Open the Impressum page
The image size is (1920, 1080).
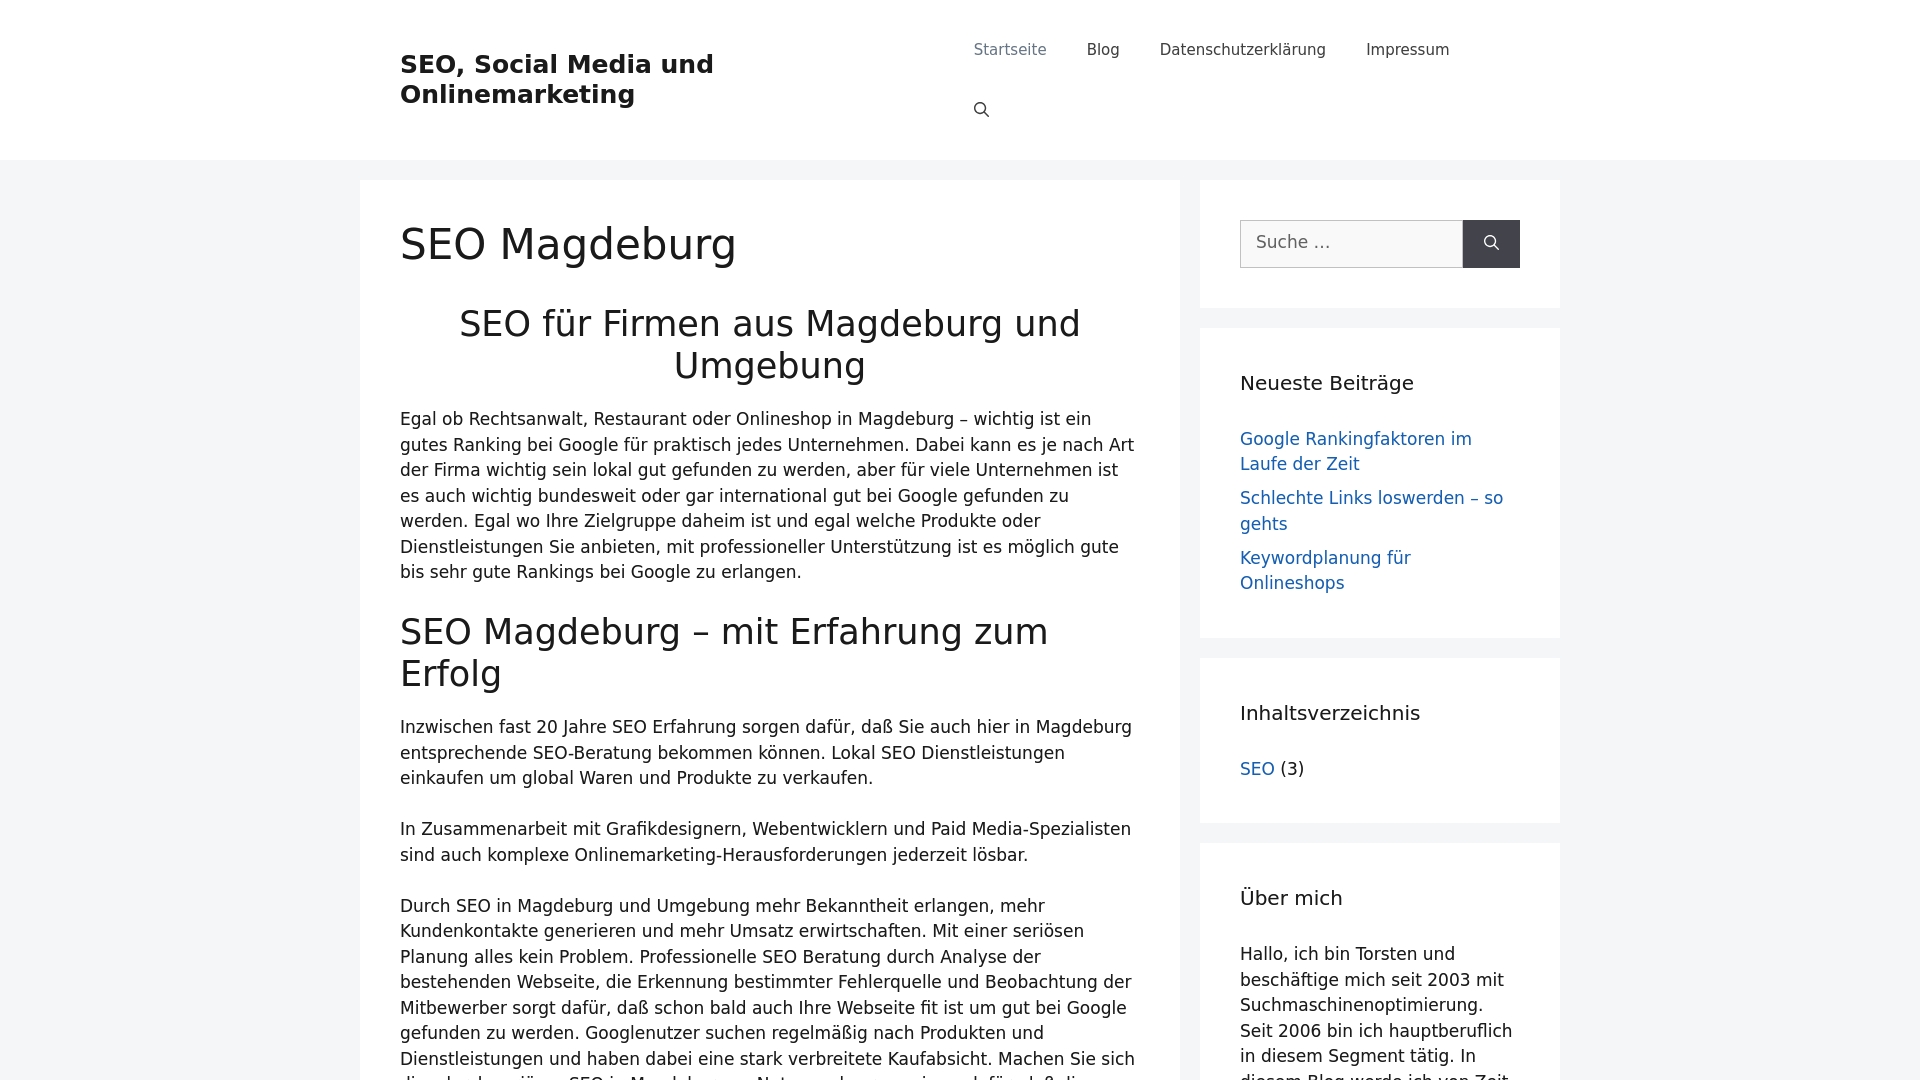(1407, 49)
